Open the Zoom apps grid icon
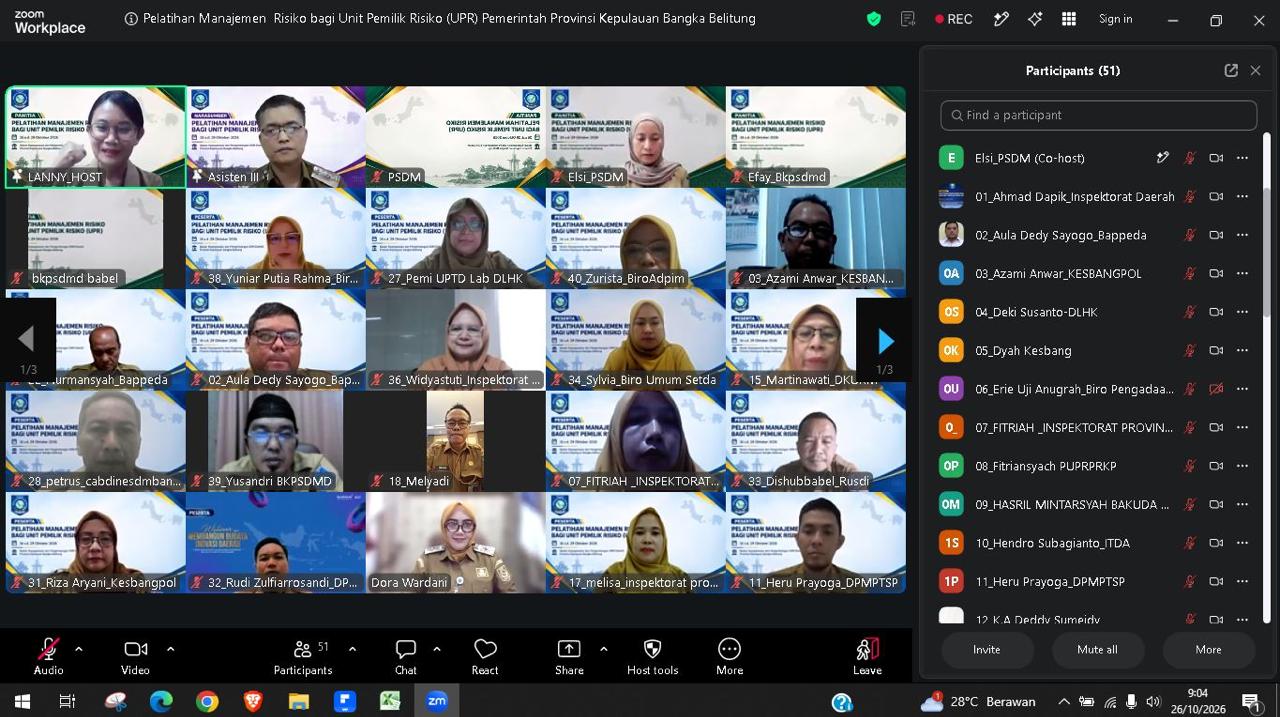Screen dimensions: 1280x717 click(x=1069, y=19)
